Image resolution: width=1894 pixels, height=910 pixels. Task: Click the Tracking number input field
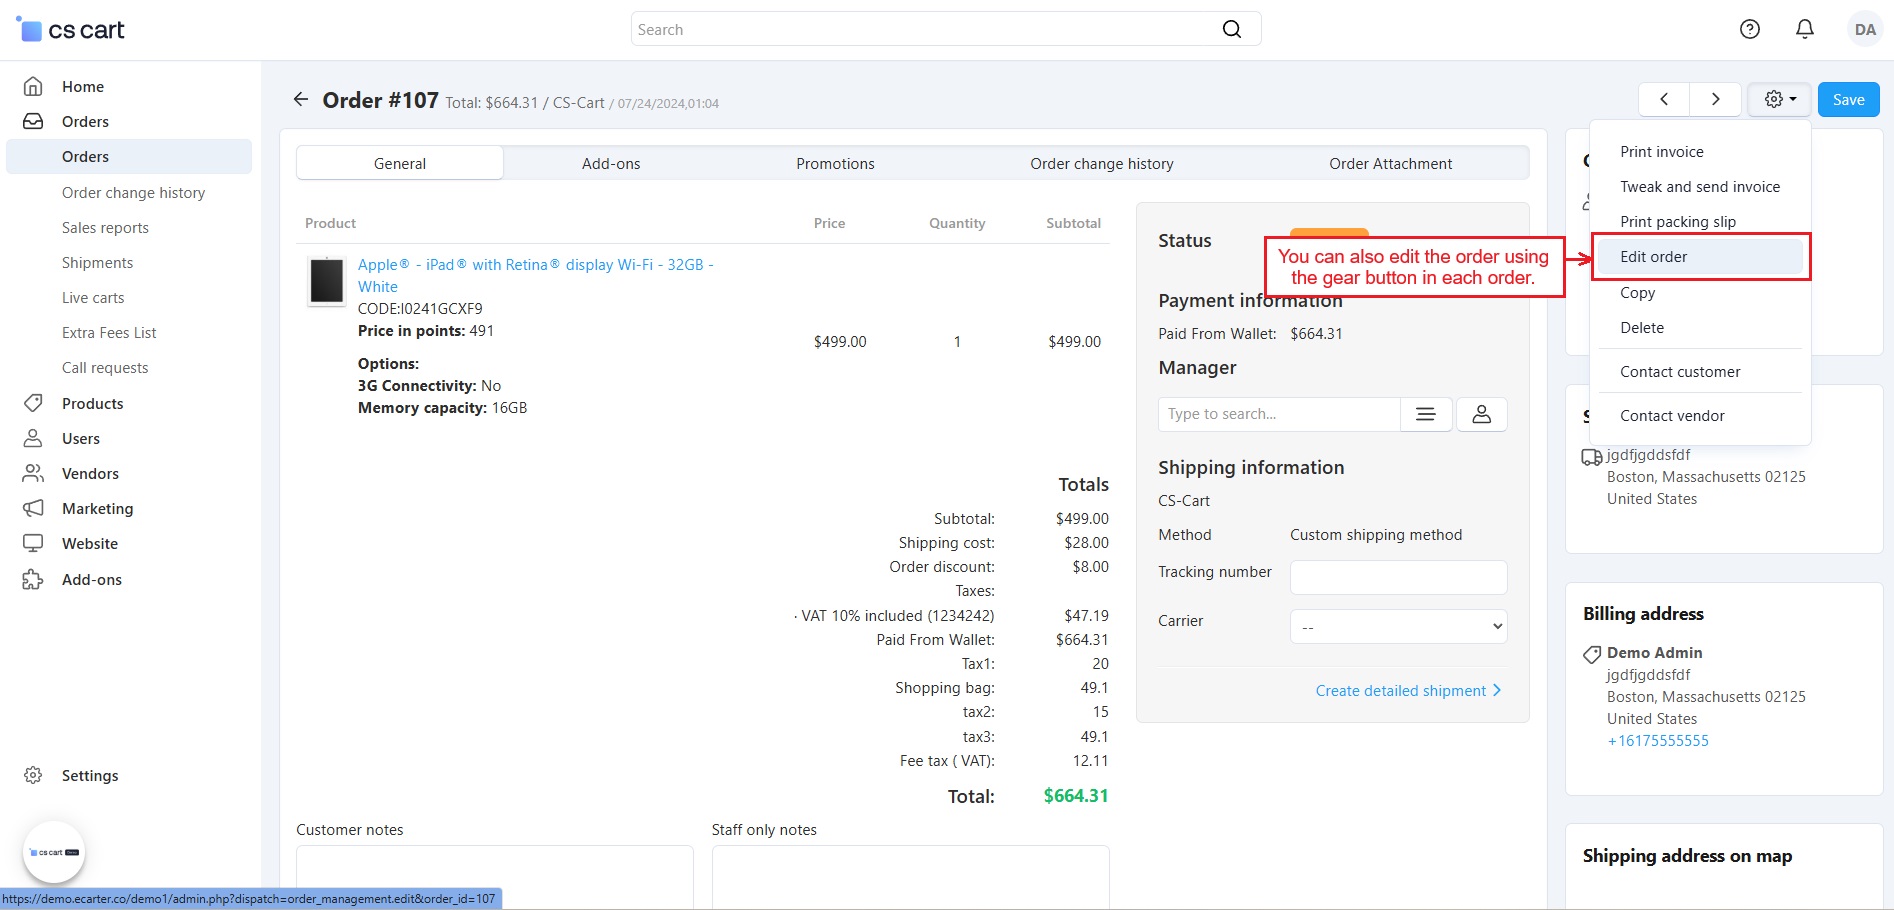click(x=1398, y=577)
